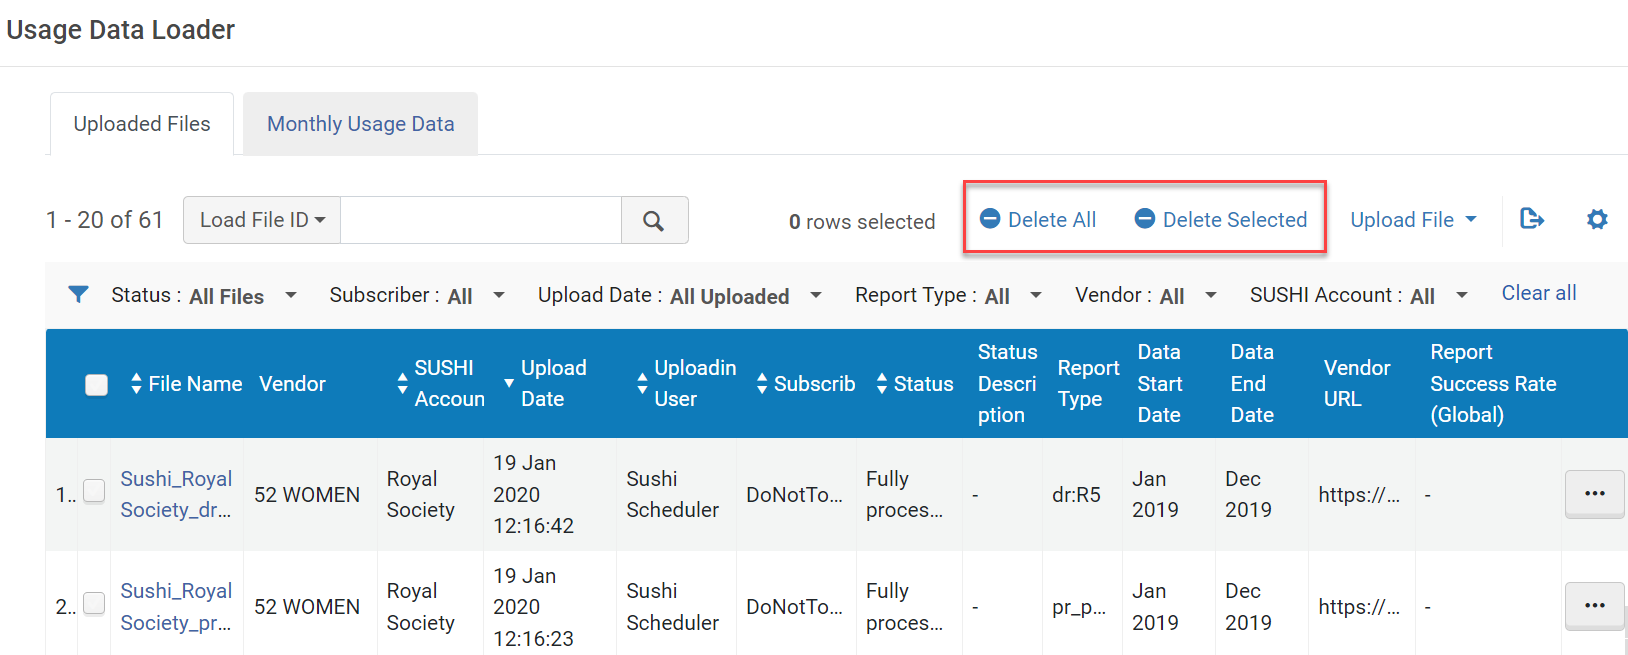Click Royal Society SUSHI account cell in row 2
Screen dimensions: 1628x655
(x=421, y=606)
